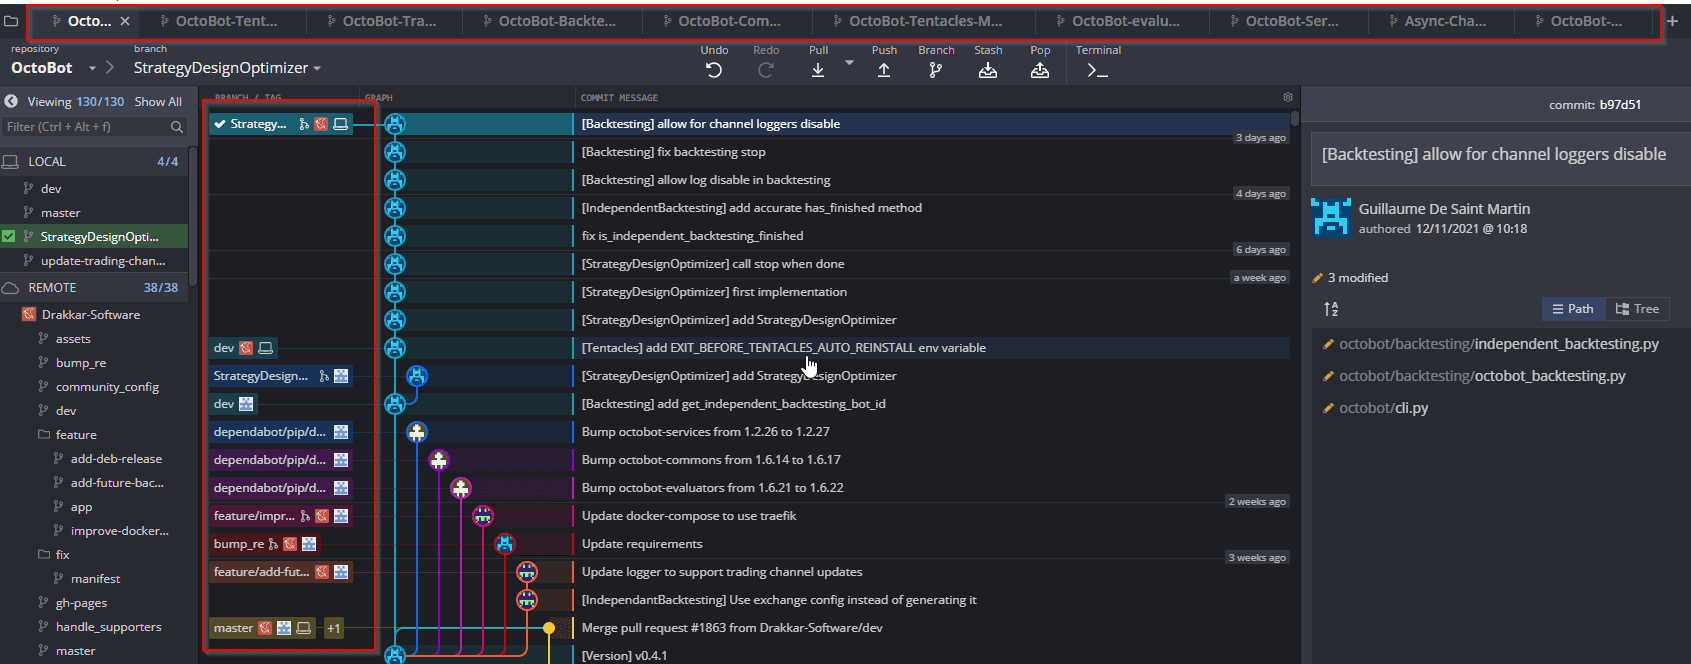Click the +1 badge next to the master label
Viewport: 1691px width, 664px height.
tap(334, 628)
